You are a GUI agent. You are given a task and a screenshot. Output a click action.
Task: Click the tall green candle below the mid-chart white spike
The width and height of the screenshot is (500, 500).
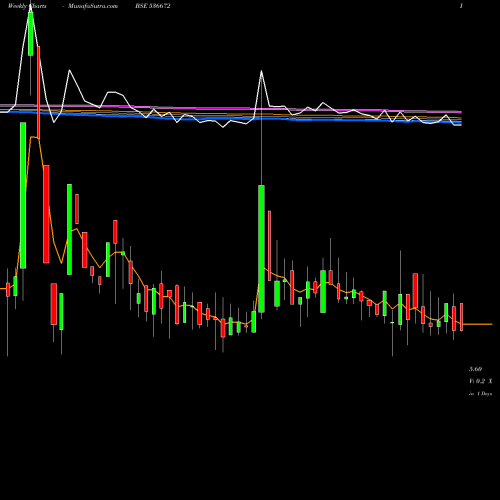(262, 249)
